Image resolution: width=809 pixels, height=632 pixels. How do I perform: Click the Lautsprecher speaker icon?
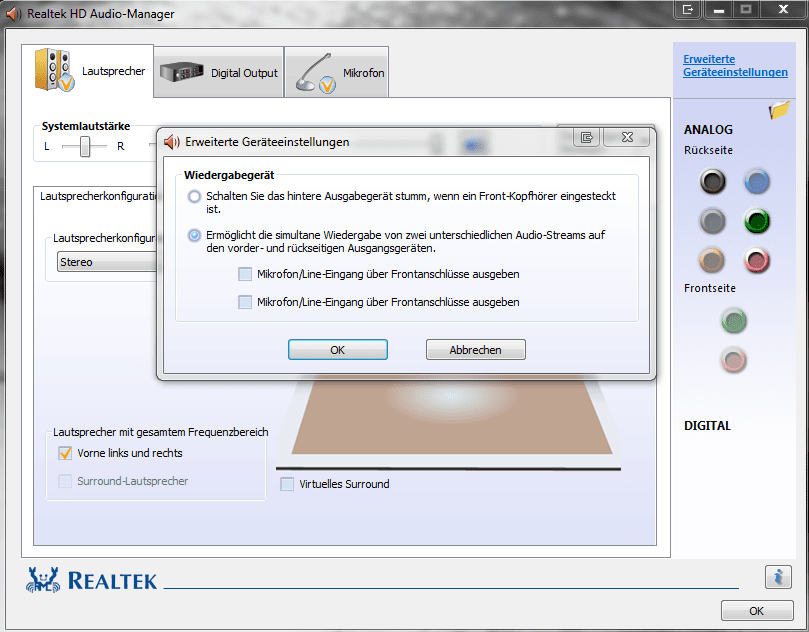click(x=54, y=71)
